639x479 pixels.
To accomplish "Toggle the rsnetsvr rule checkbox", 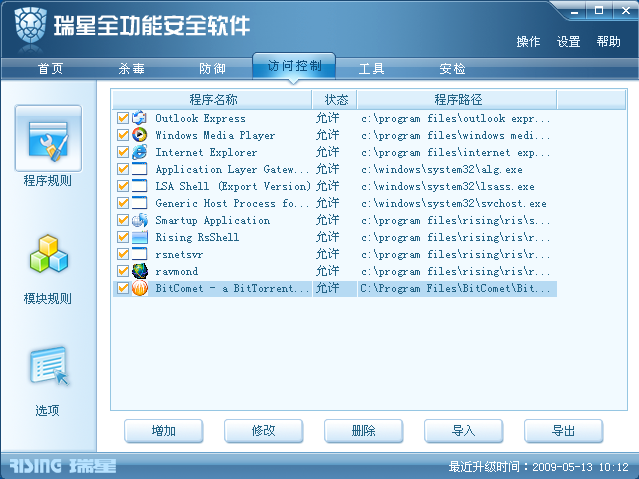I will (x=123, y=254).
